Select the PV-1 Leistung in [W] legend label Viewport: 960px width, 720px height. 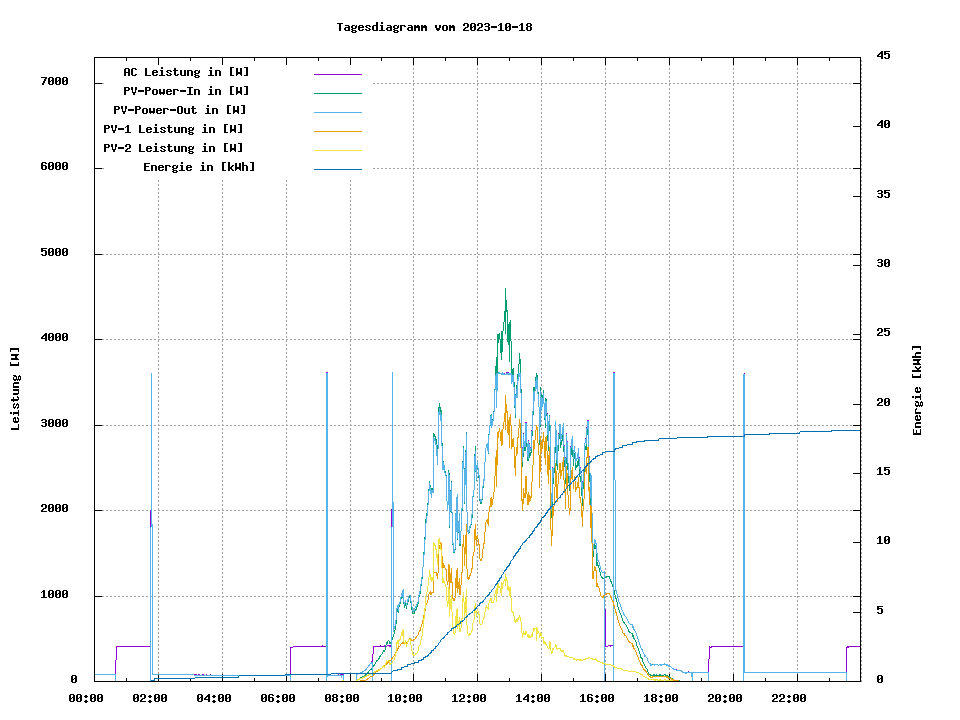[173, 129]
